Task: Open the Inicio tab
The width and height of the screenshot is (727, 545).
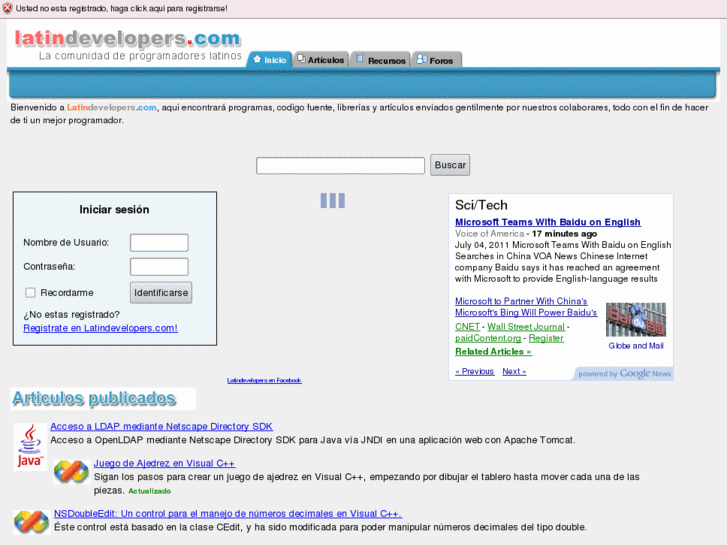Action: pyautogui.click(x=269, y=60)
